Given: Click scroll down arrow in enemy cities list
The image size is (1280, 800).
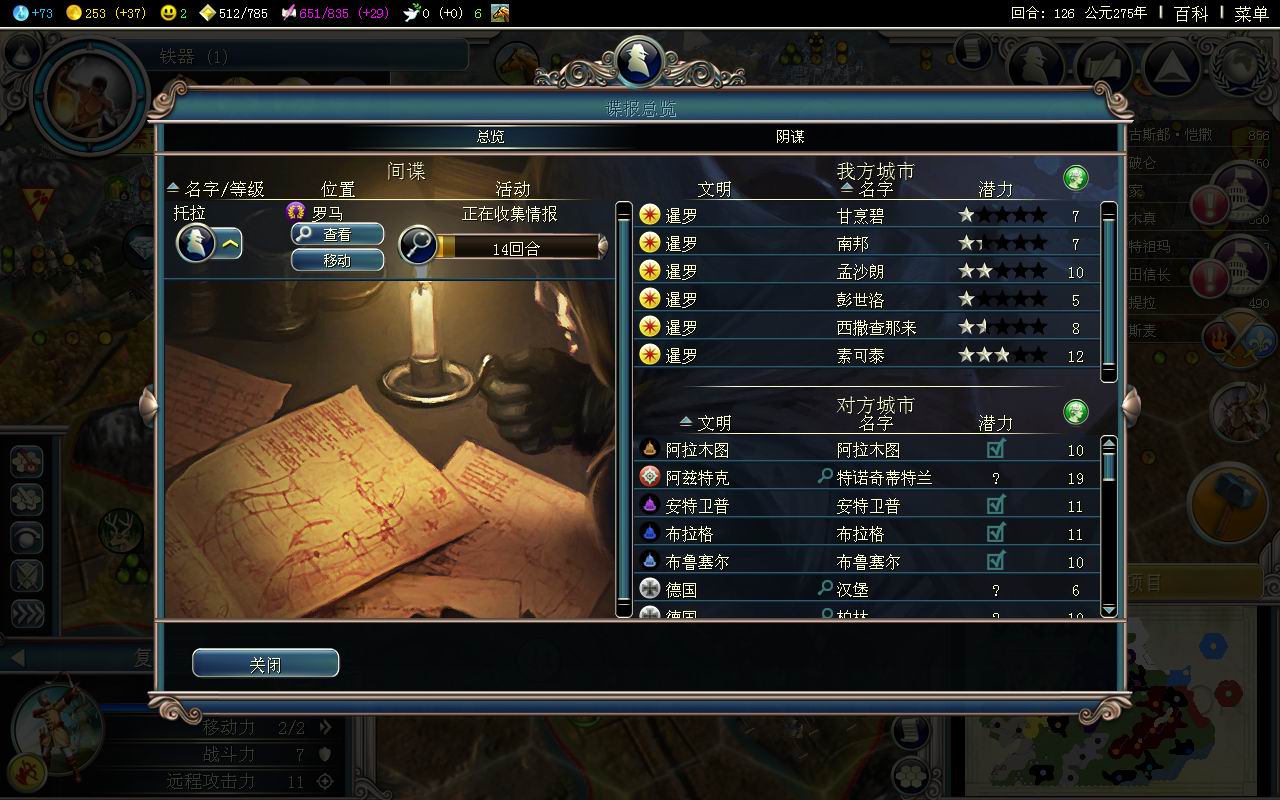Looking at the screenshot, I should (1108, 609).
